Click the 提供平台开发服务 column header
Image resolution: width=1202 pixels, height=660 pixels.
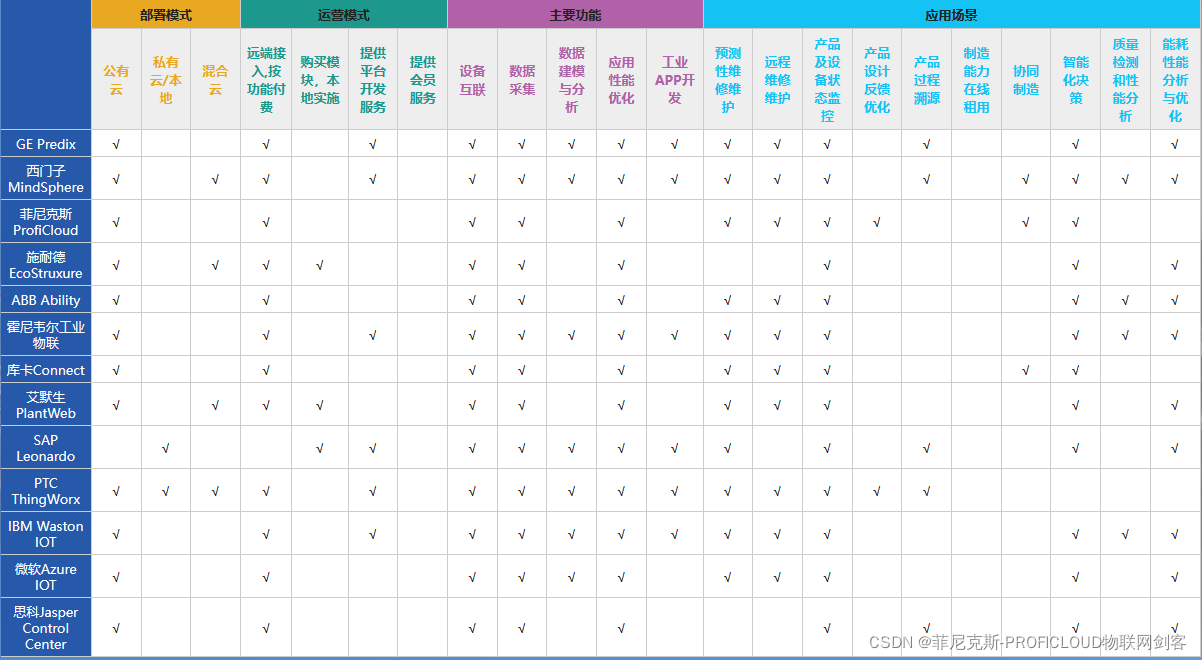pyautogui.click(x=373, y=80)
